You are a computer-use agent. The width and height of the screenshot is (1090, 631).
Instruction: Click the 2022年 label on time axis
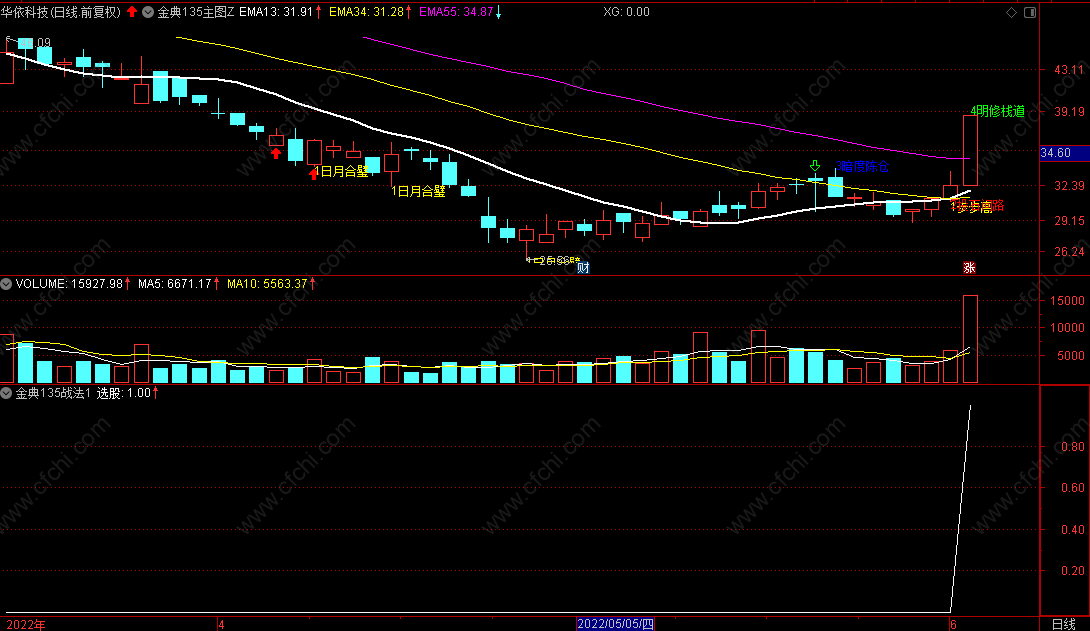26,624
